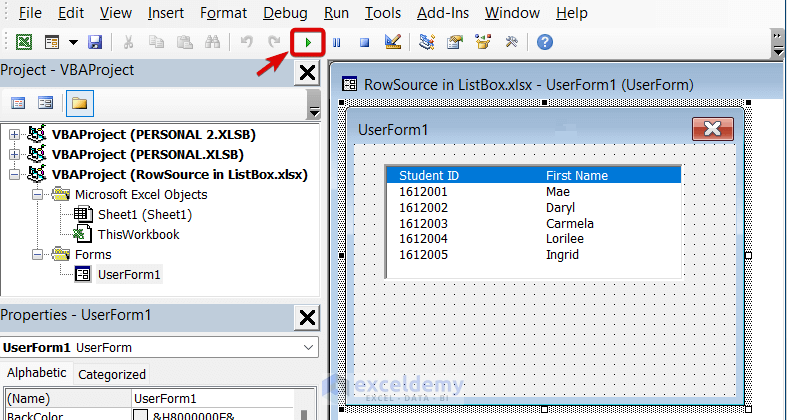787x420 pixels.
Task: Click the Cut scissors icon
Action: [x=128, y=42]
